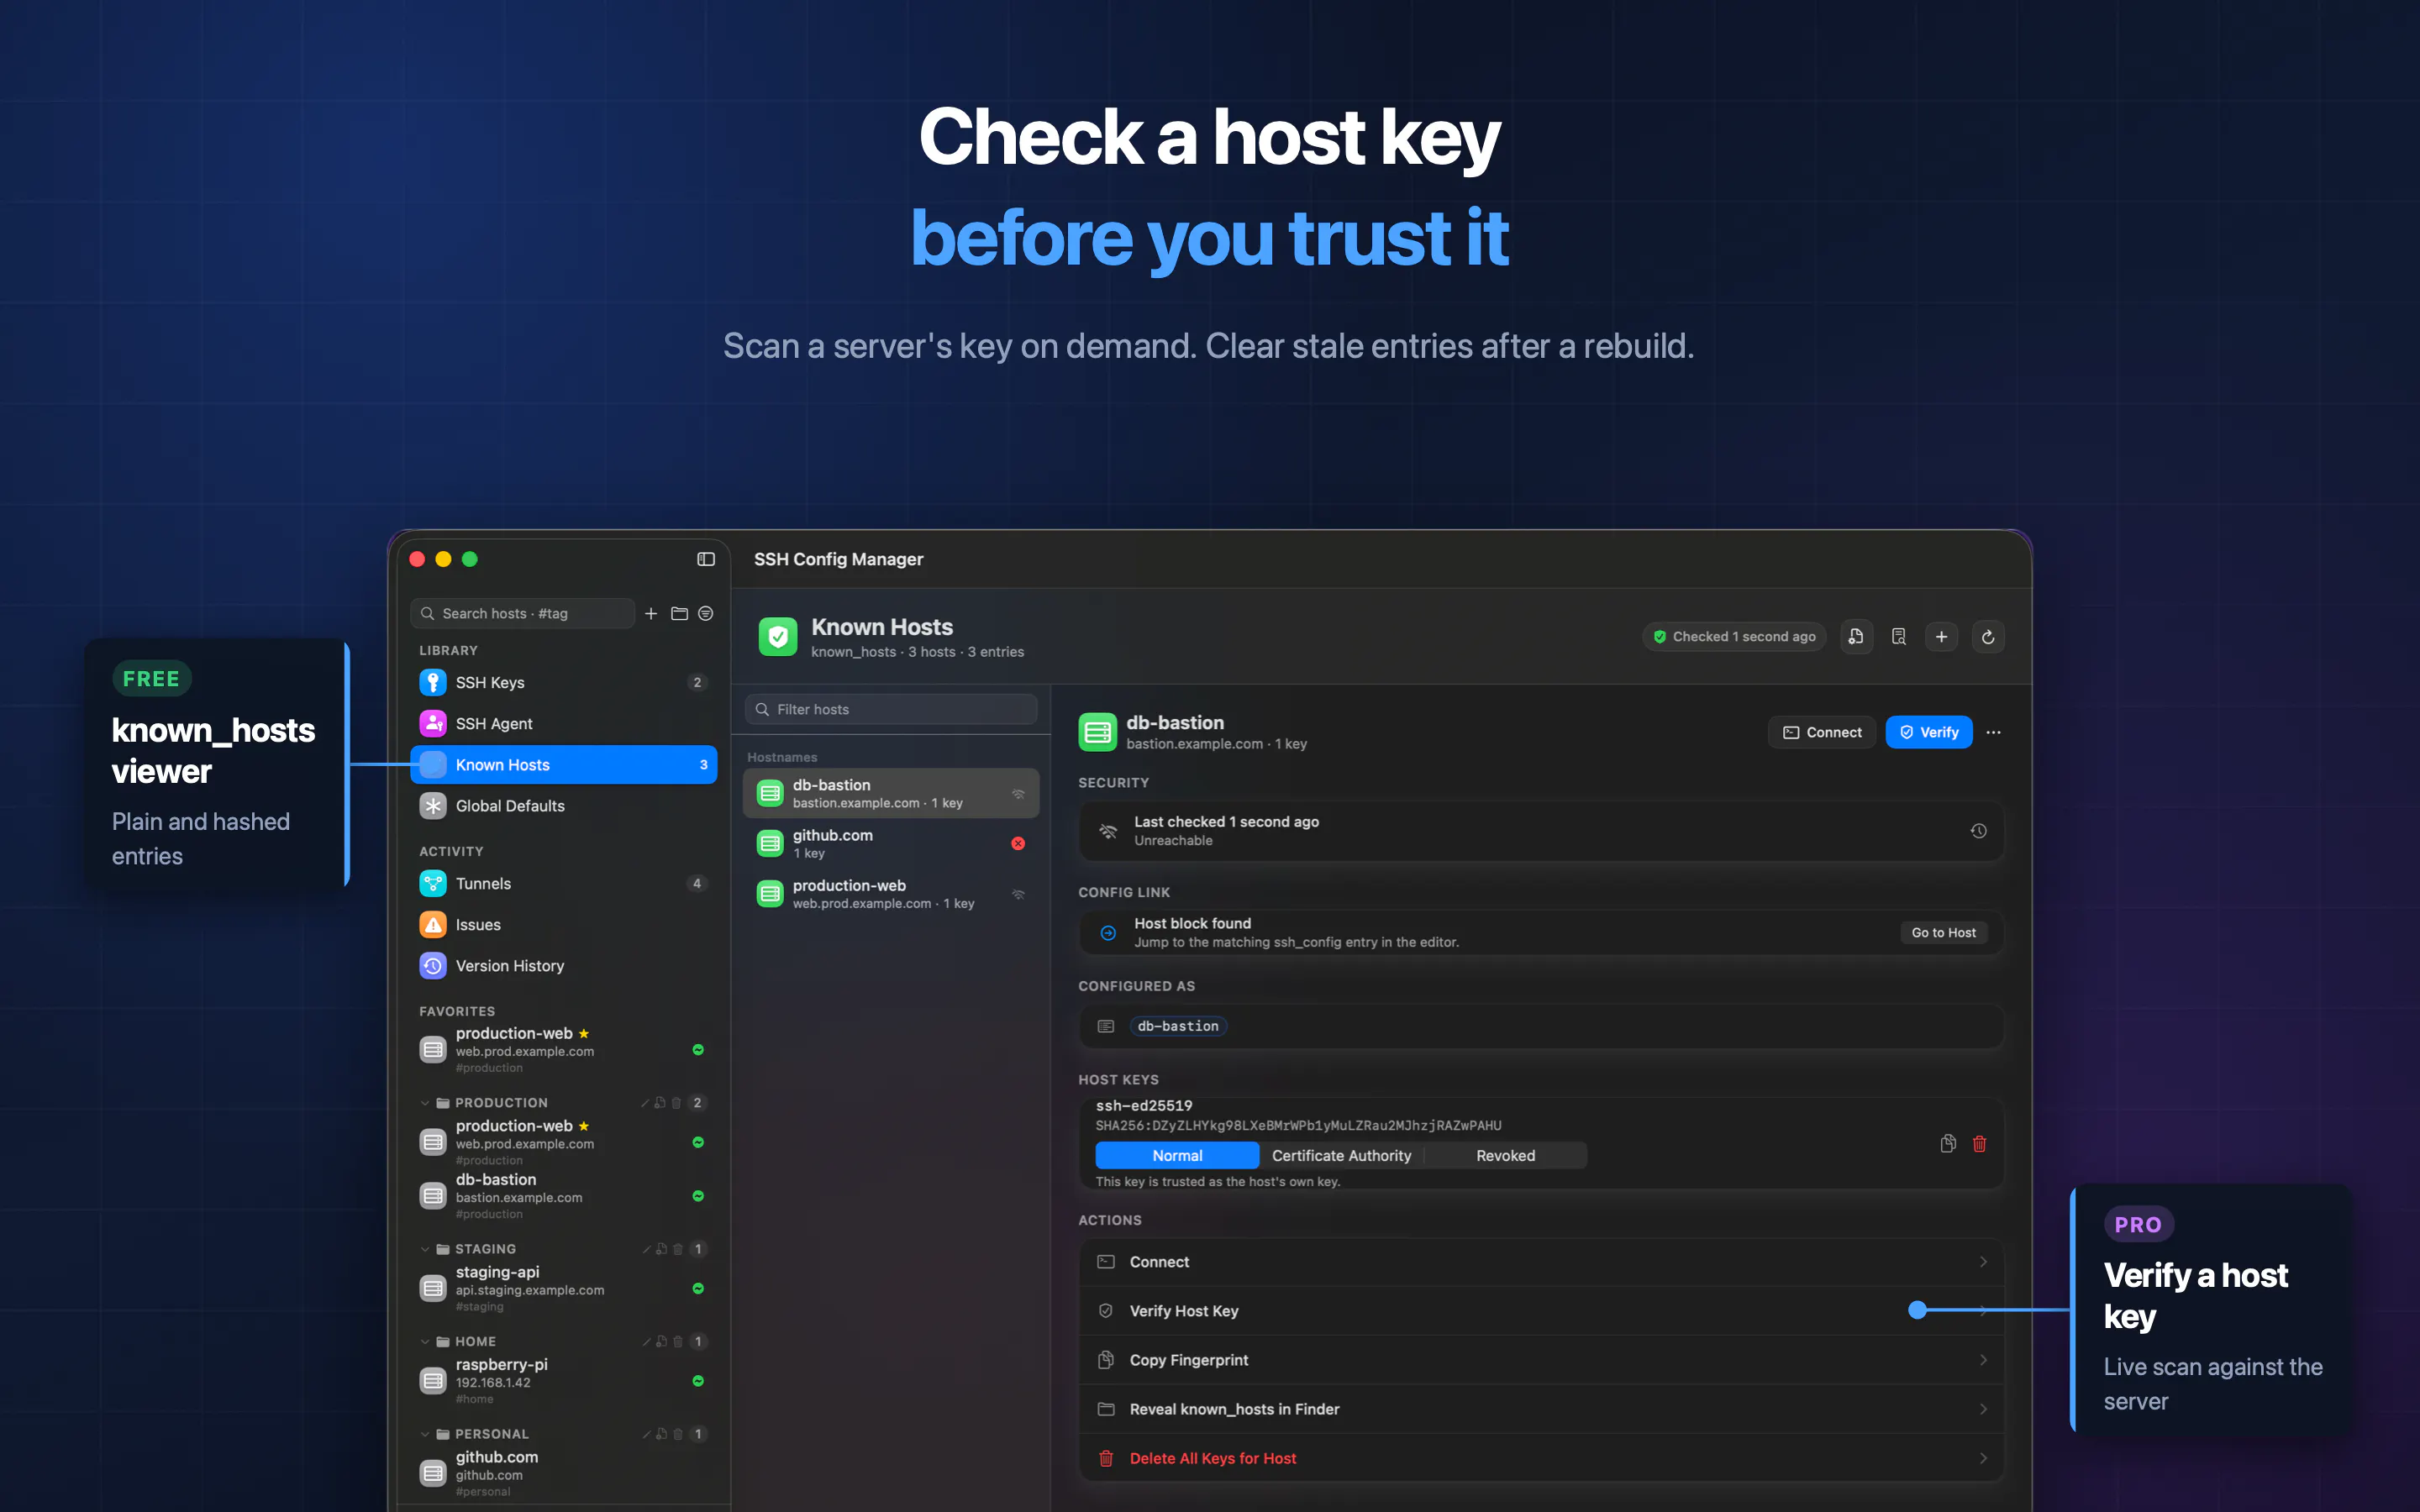Image resolution: width=2420 pixels, height=1512 pixels.
Task: Click the db-bastion server icon in detail header
Action: (1098, 732)
